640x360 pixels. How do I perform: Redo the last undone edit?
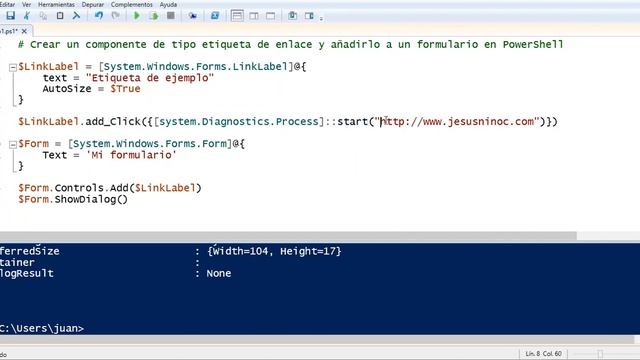[x=116, y=16]
